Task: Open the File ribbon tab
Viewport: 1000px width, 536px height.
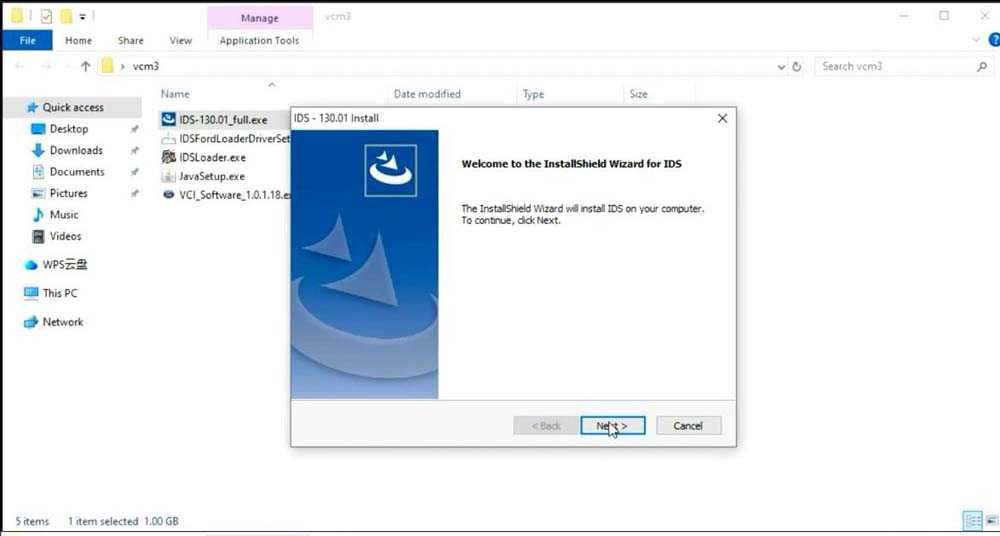Action: click(27, 41)
